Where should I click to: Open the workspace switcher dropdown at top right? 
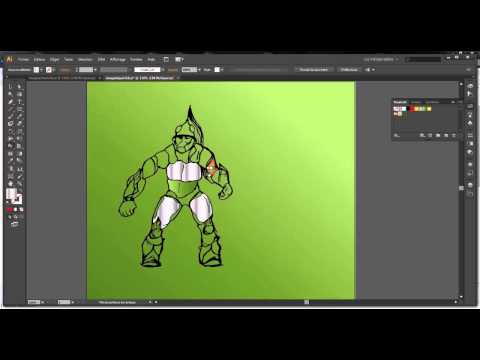click(x=381, y=60)
